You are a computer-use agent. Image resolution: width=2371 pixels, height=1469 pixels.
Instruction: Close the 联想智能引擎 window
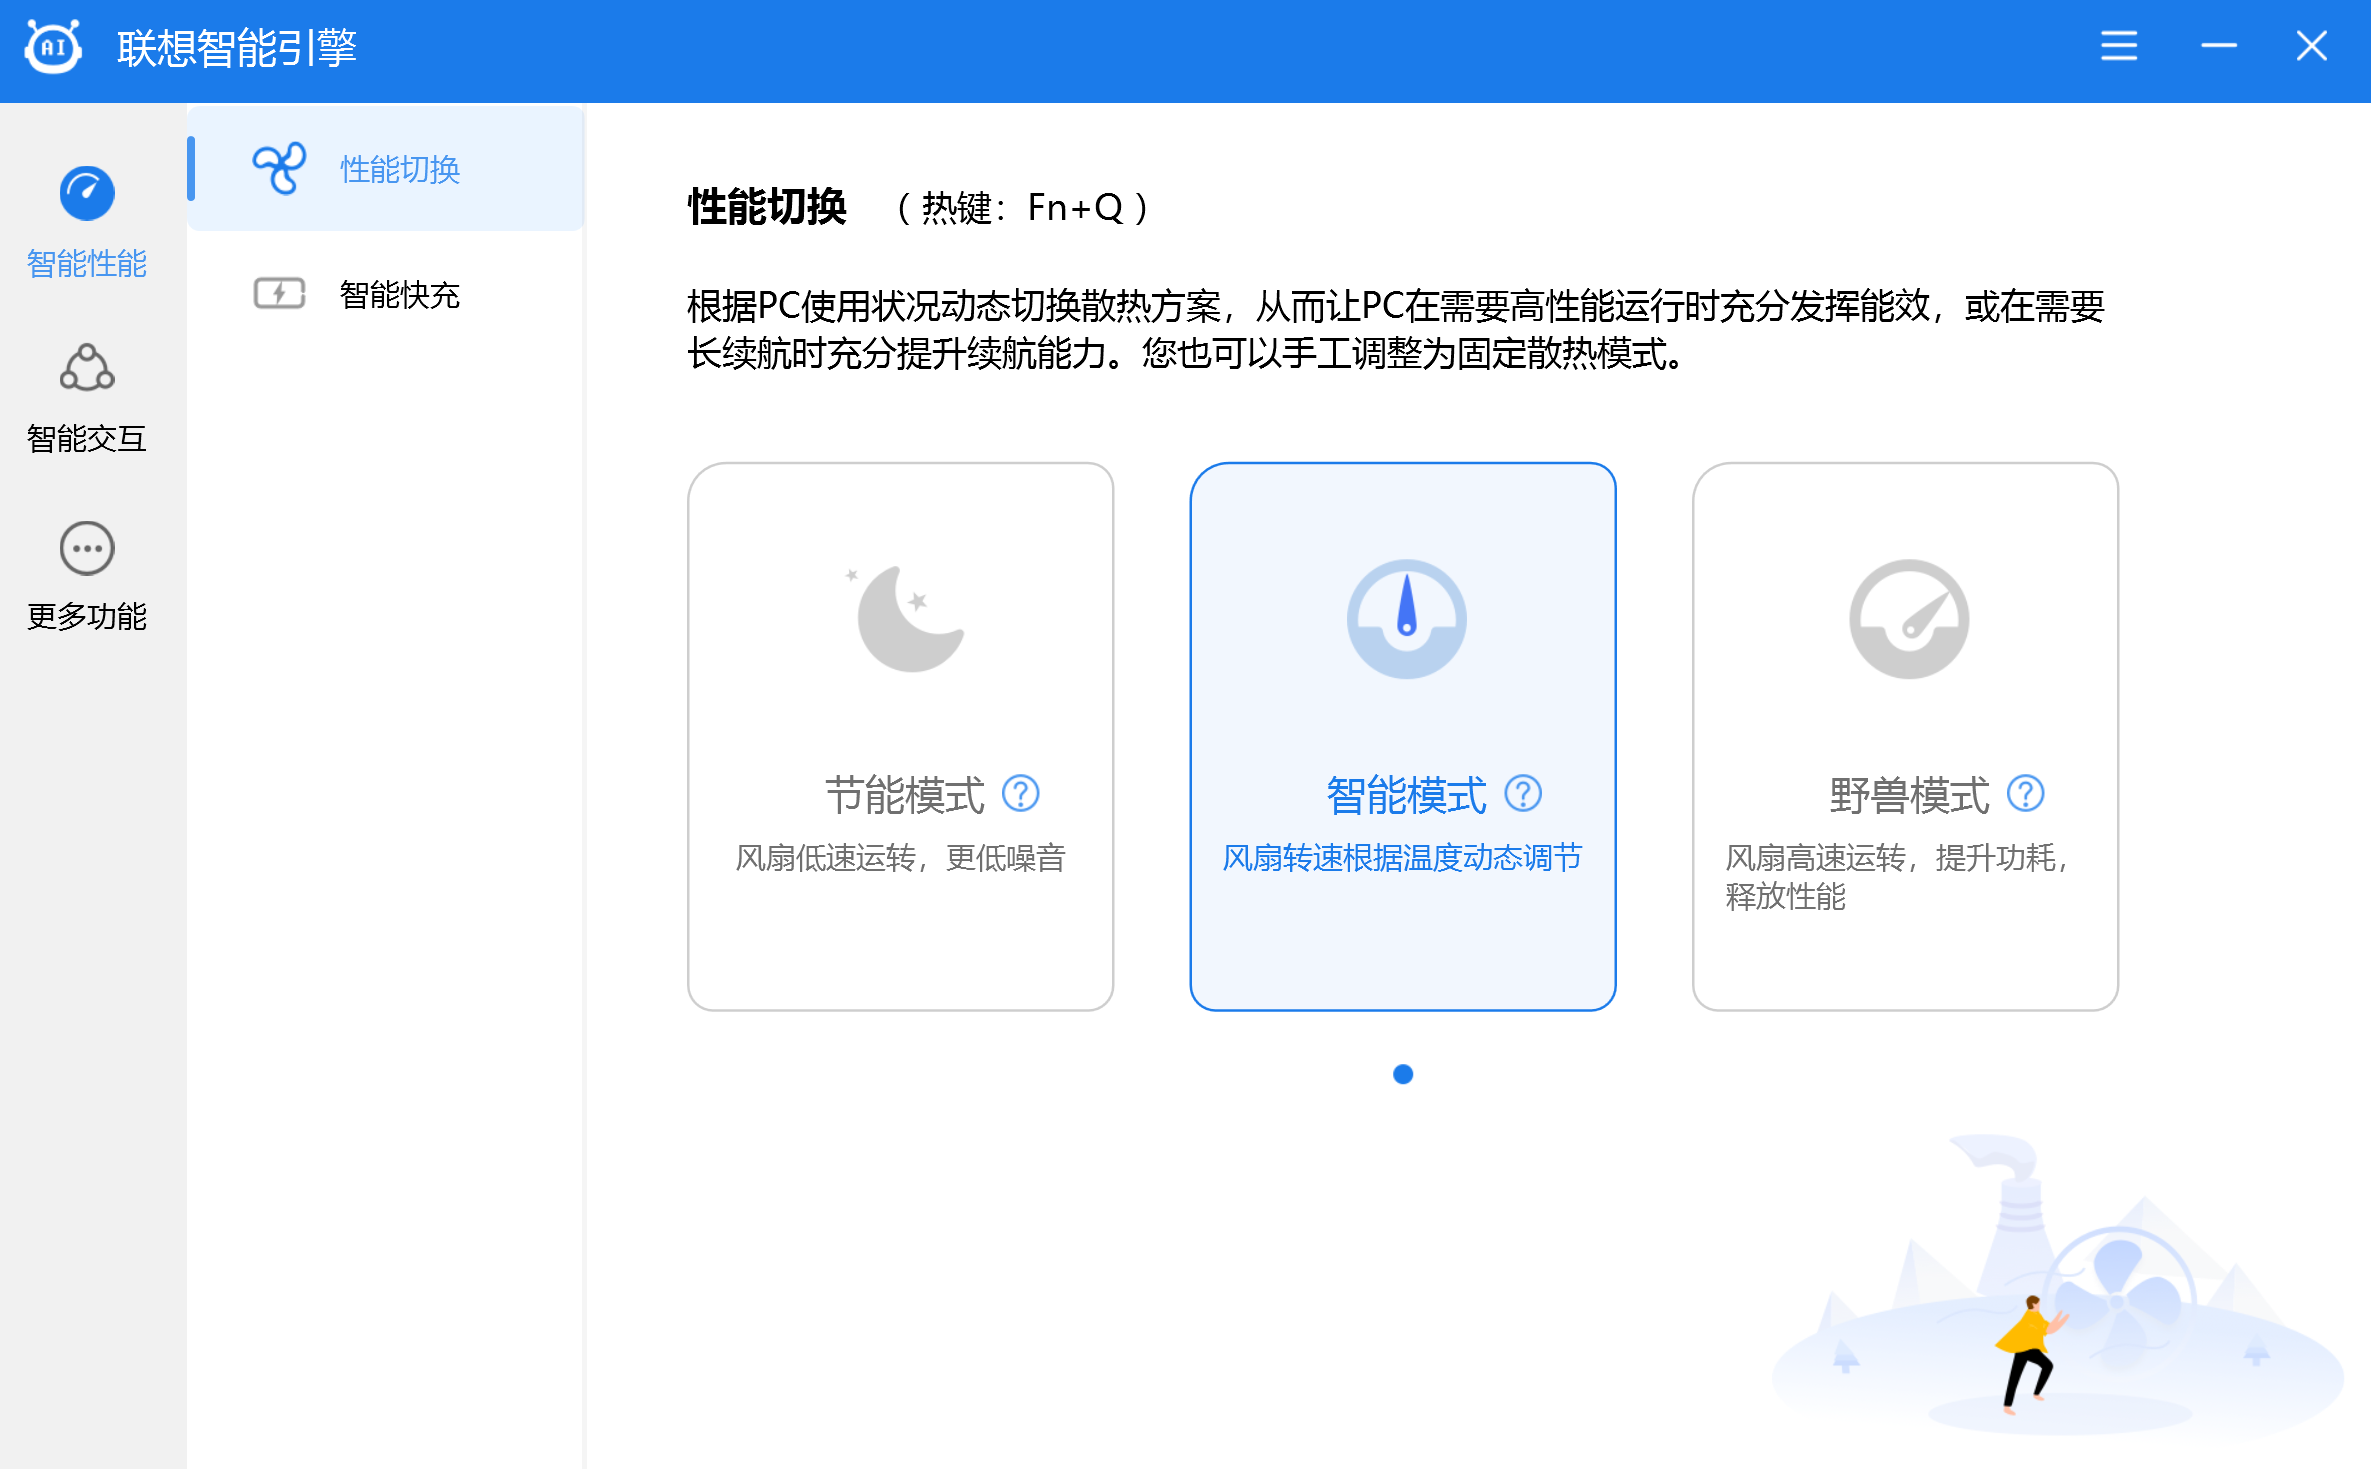(2311, 46)
